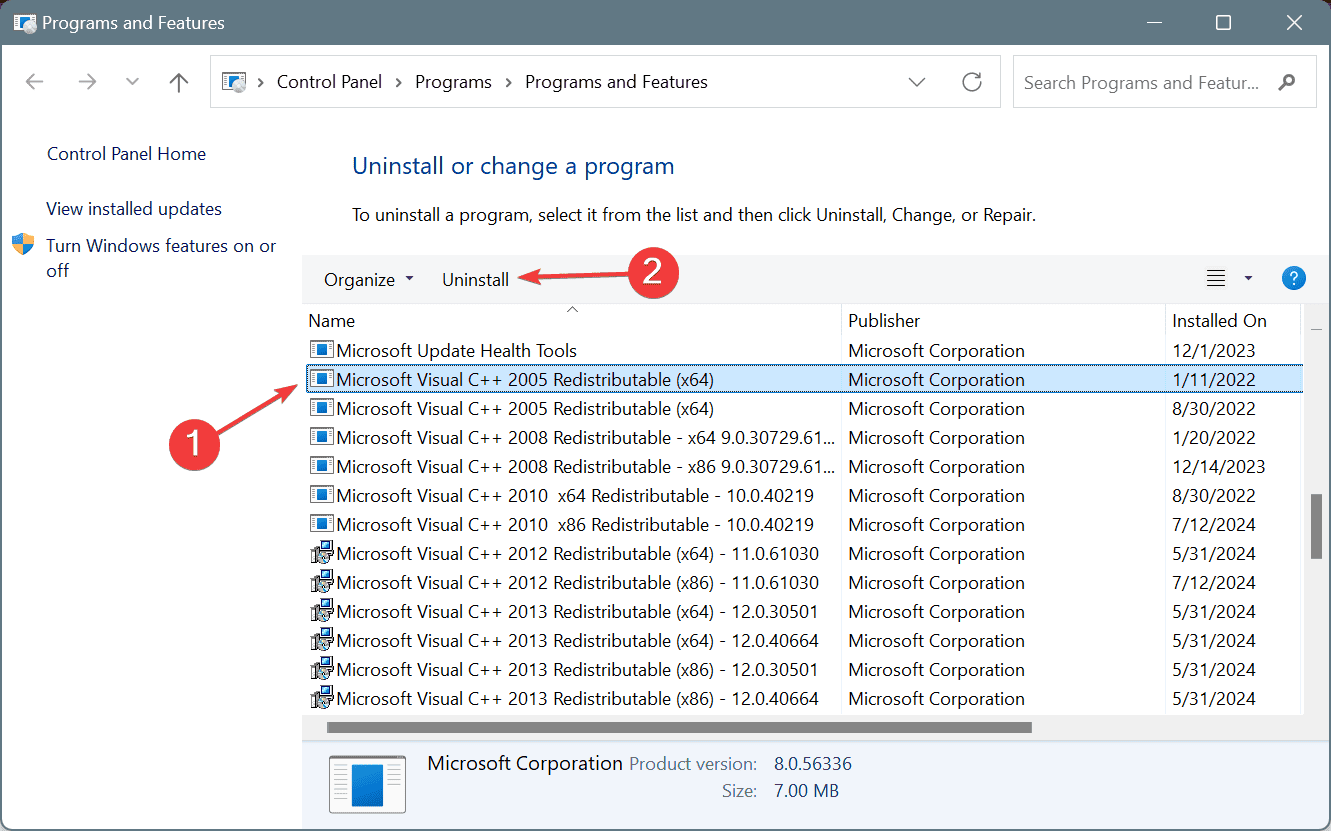1331x831 pixels.
Task: Select Control Panel in the breadcrumb
Action: [329, 82]
